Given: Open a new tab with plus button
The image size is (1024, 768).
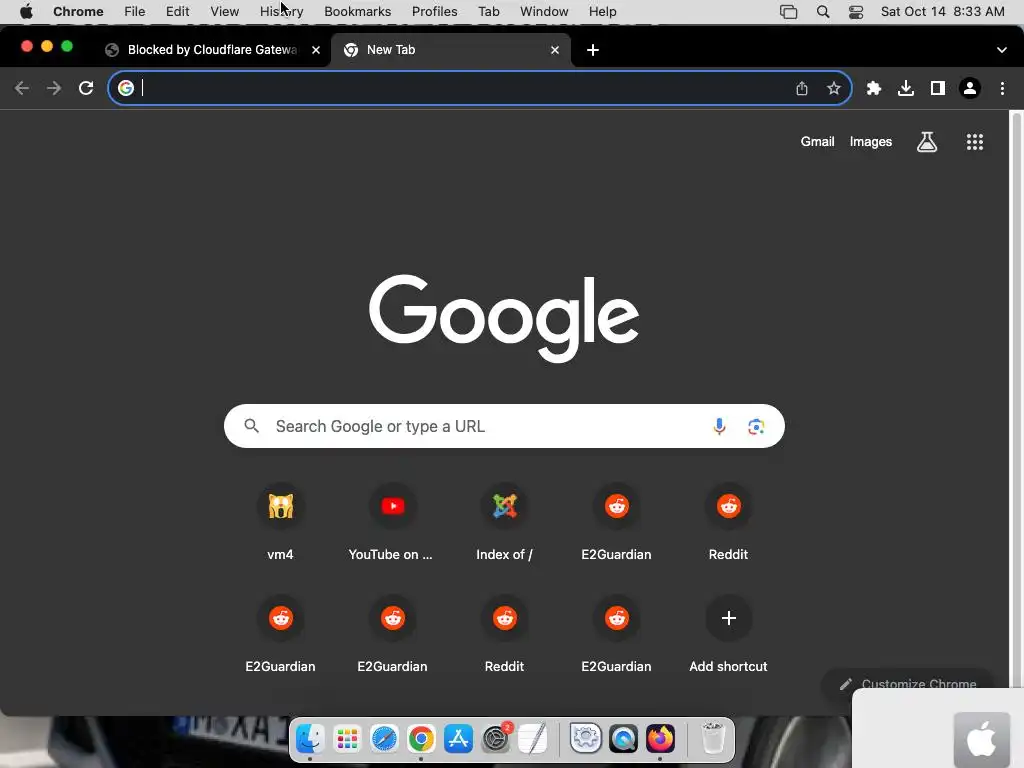Looking at the screenshot, I should pos(592,50).
